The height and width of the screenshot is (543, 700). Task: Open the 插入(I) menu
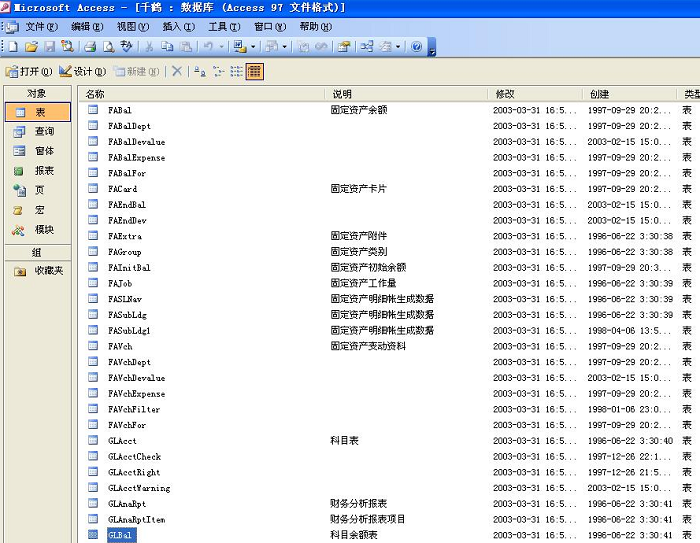click(178, 26)
